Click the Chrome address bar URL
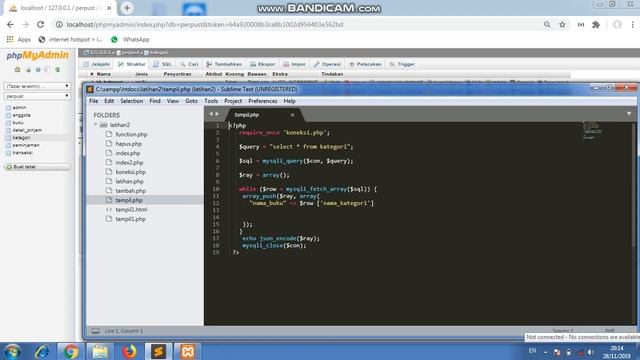The height and width of the screenshot is (360, 640). pyautogui.click(x=204, y=24)
